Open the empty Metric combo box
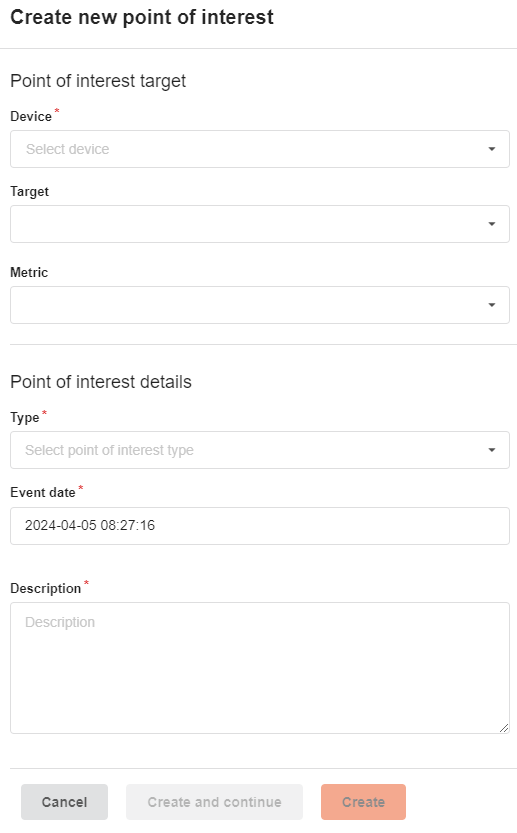 coord(260,305)
